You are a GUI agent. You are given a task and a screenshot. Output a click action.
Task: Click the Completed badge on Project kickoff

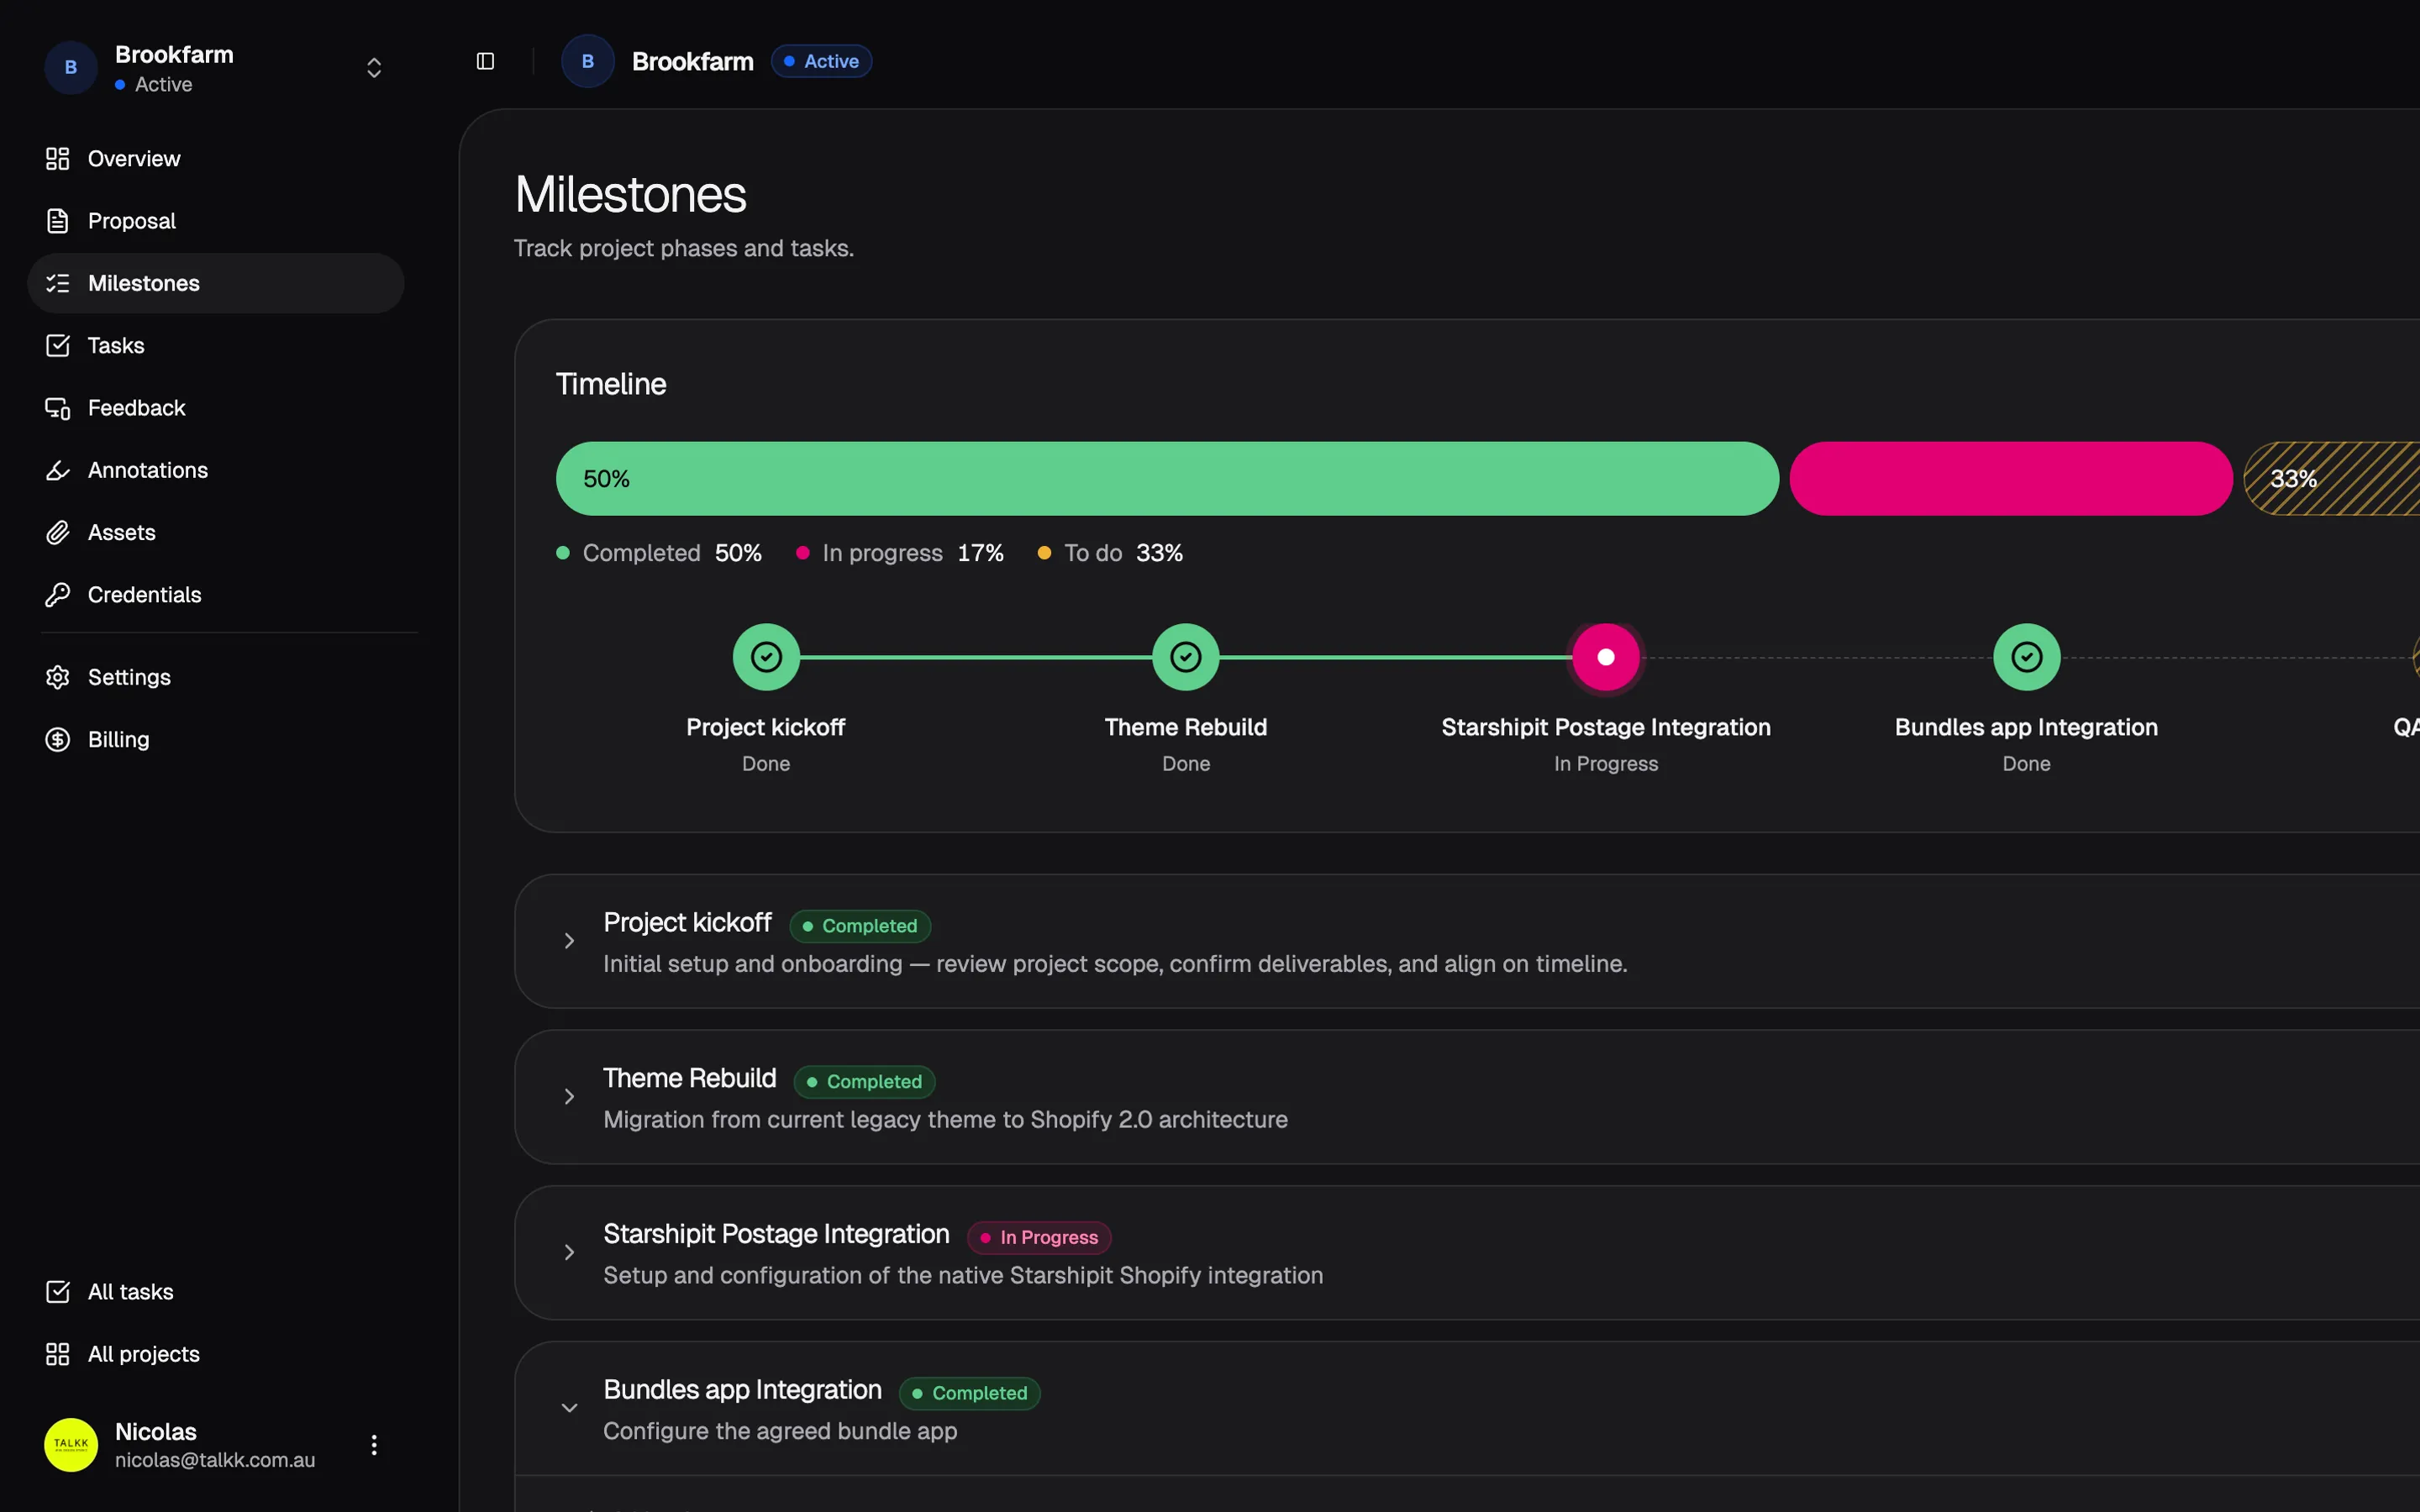click(x=860, y=926)
